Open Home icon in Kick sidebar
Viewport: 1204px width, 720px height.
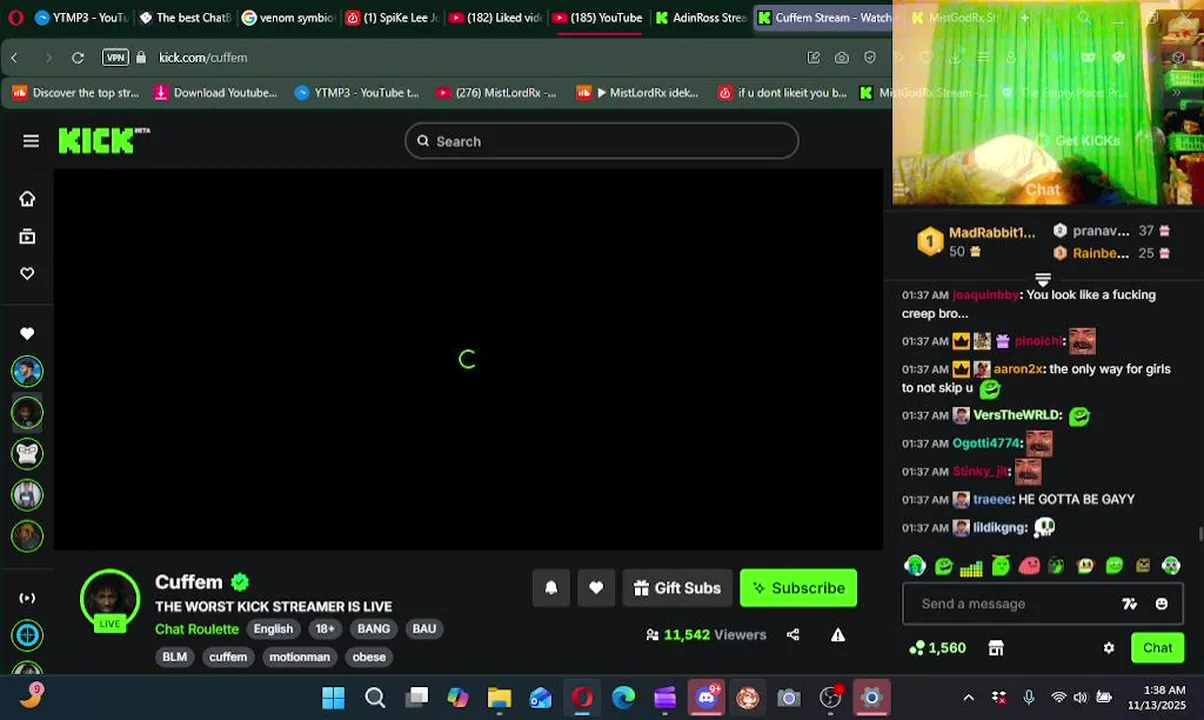pos(27,198)
